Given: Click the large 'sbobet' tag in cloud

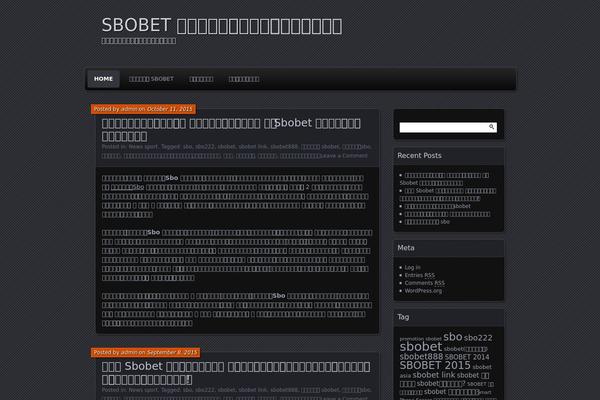Looking at the screenshot, I should click(x=421, y=347).
